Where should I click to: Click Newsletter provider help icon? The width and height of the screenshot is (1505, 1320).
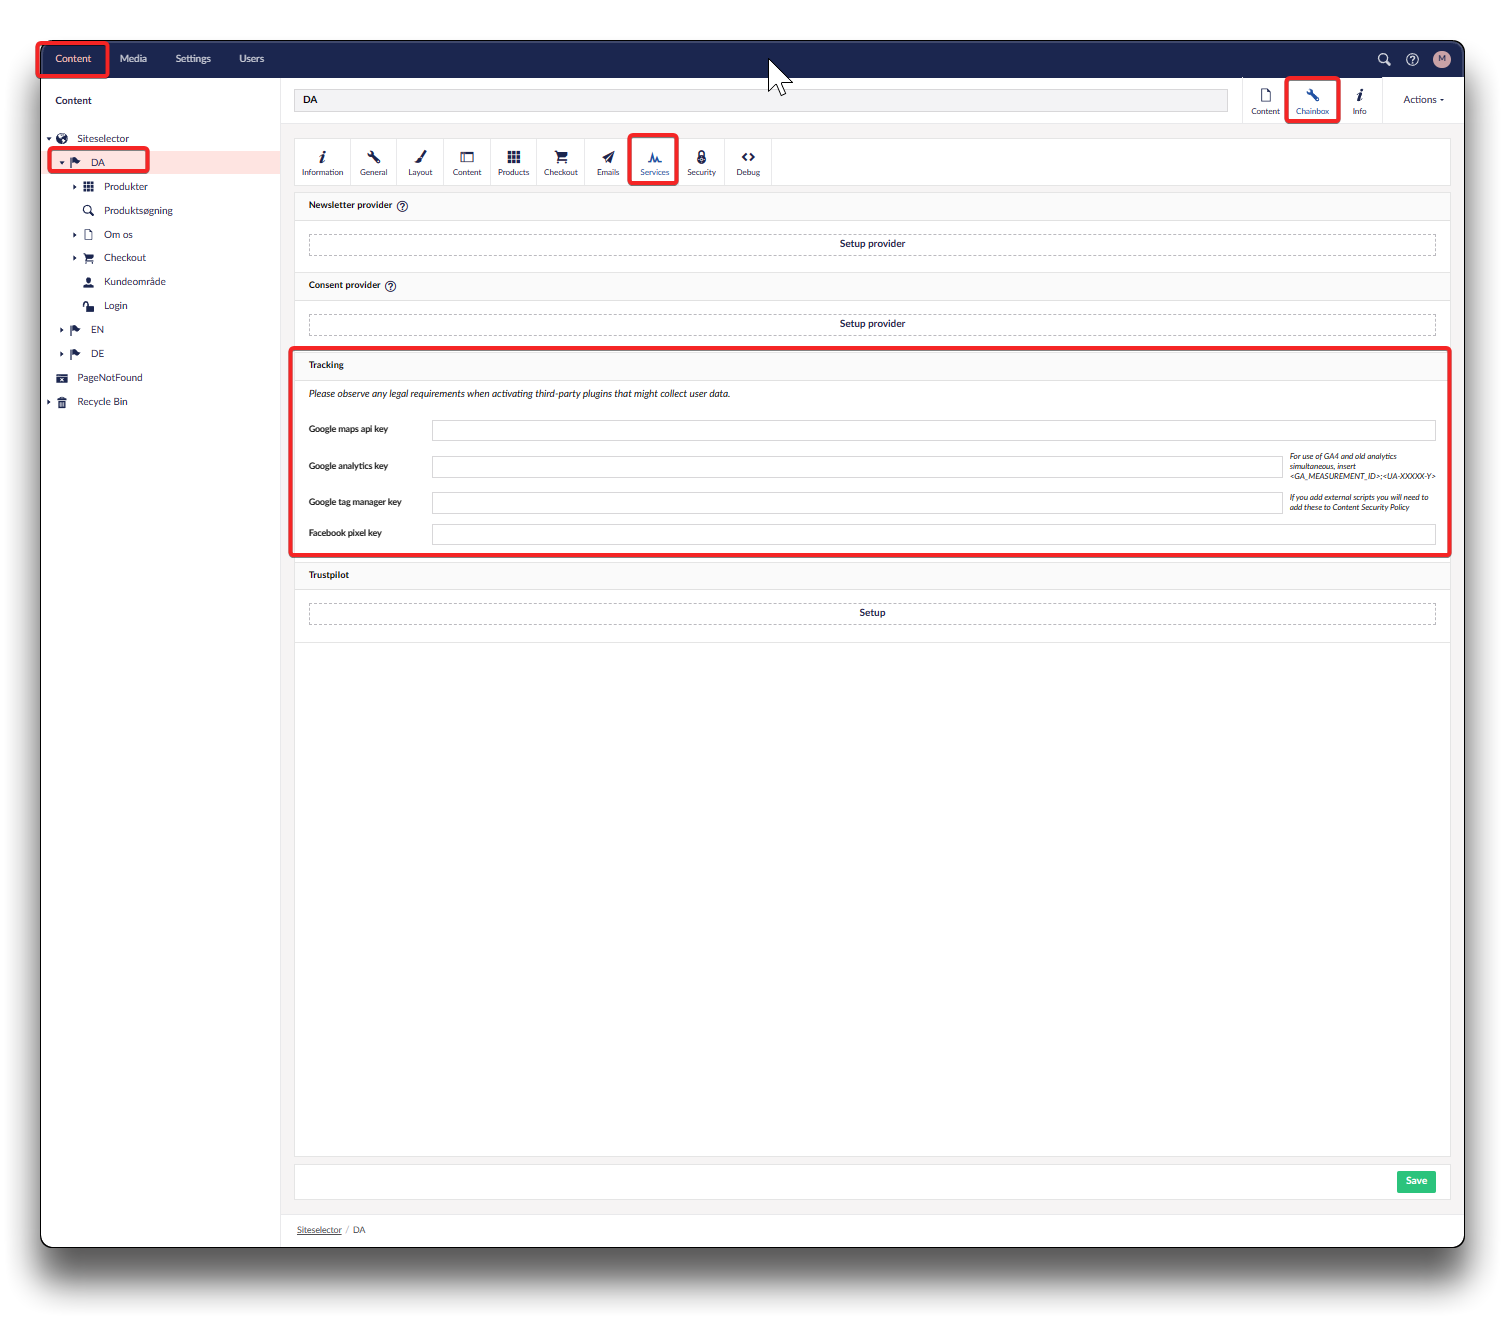click(x=402, y=206)
